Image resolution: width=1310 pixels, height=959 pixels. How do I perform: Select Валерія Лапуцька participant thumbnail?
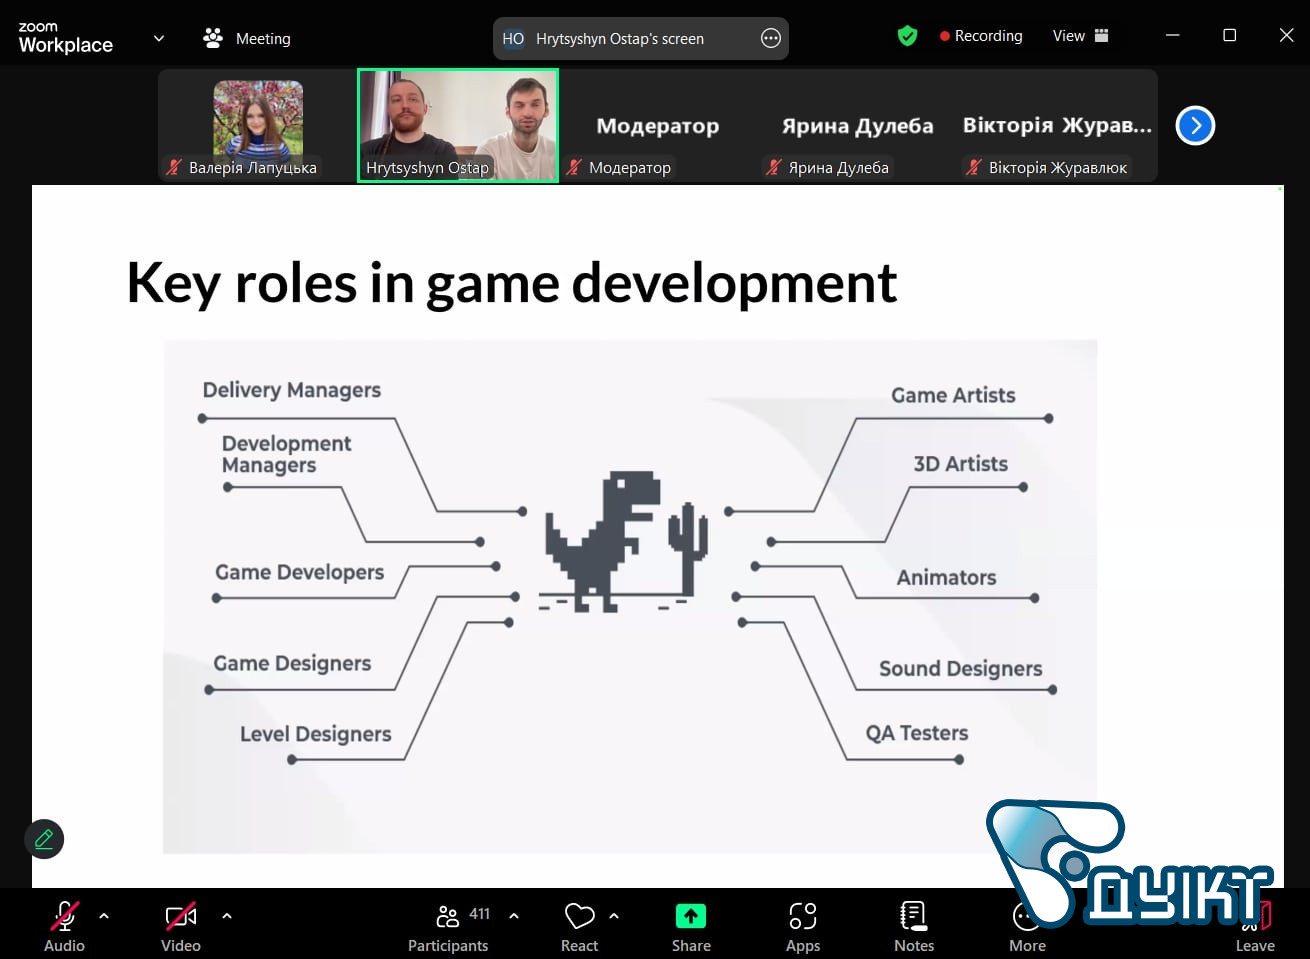pos(258,126)
